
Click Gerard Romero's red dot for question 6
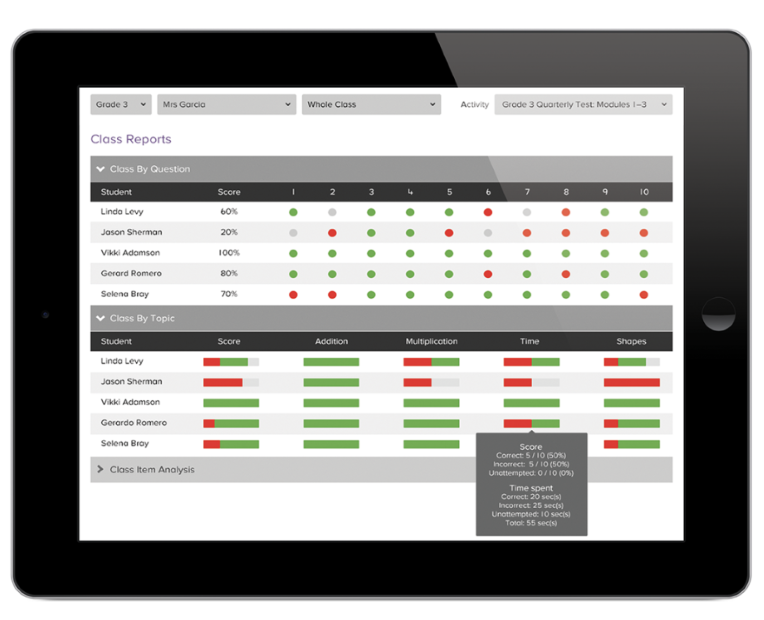pos(488,274)
